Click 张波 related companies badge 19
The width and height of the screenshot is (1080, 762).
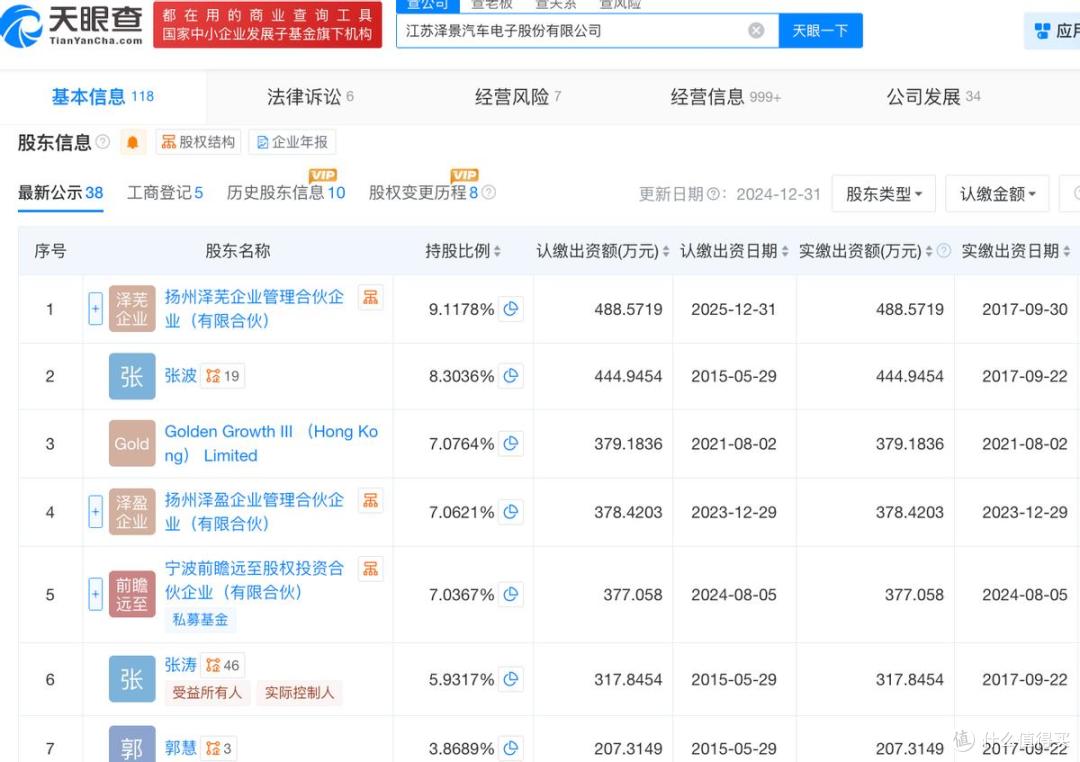click(222, 376)
